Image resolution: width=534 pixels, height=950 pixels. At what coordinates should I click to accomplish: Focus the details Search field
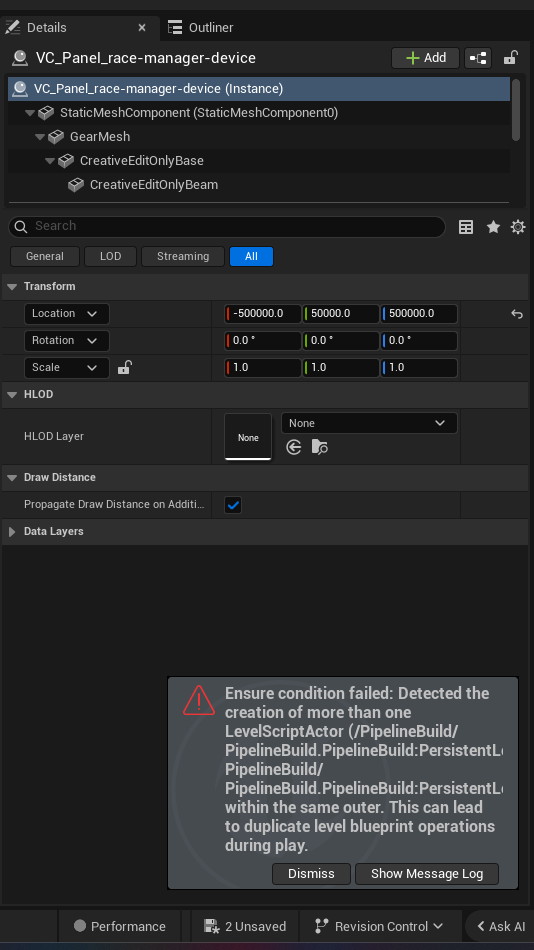[x=227, y=226]
